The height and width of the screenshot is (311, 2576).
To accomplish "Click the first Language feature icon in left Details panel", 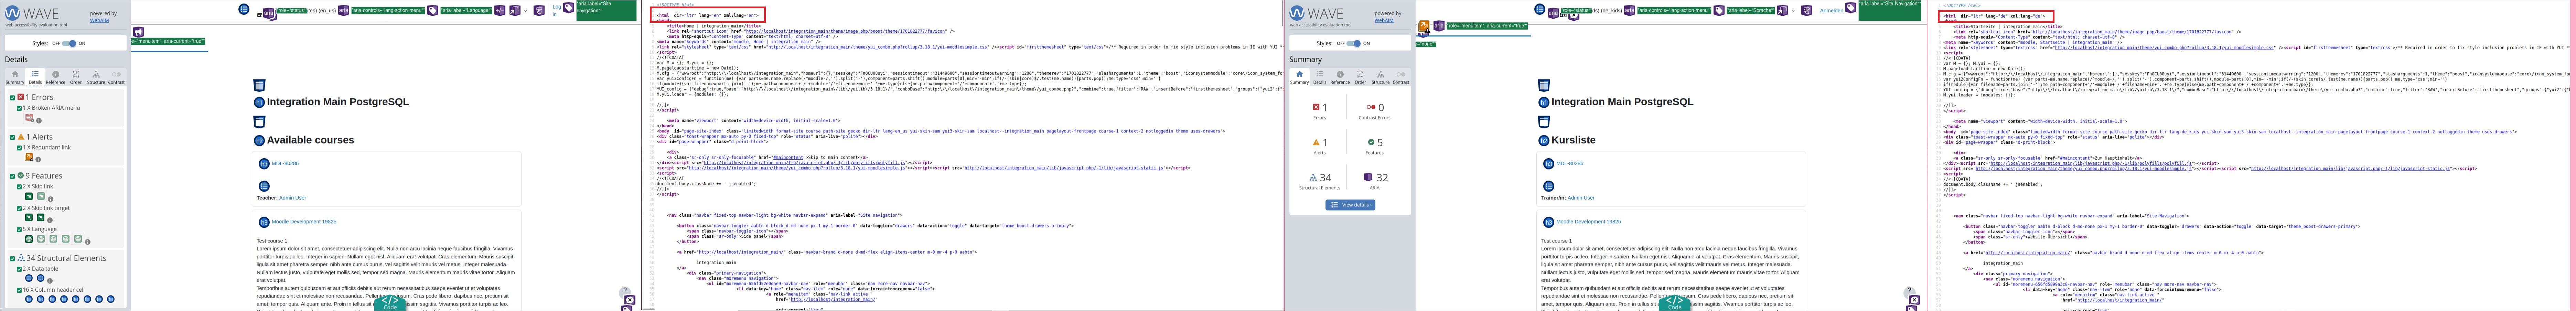I will [x=29, y=239].
